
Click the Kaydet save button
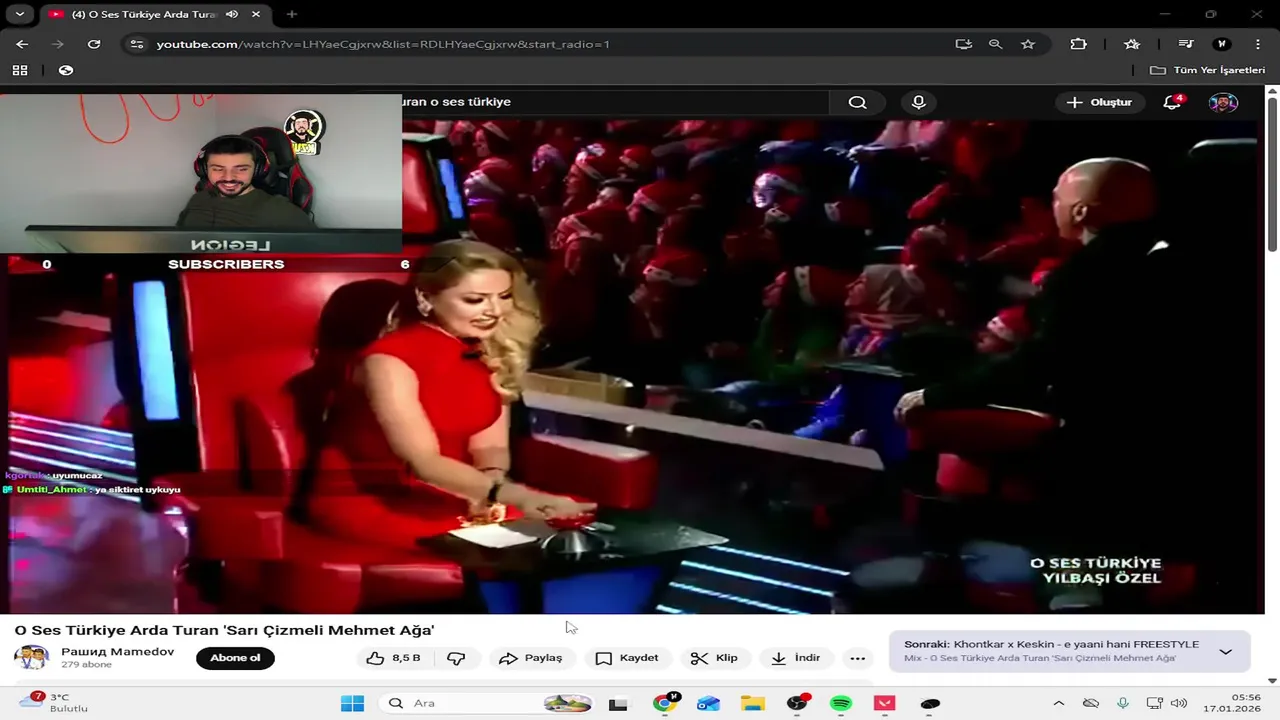point(627,658)
